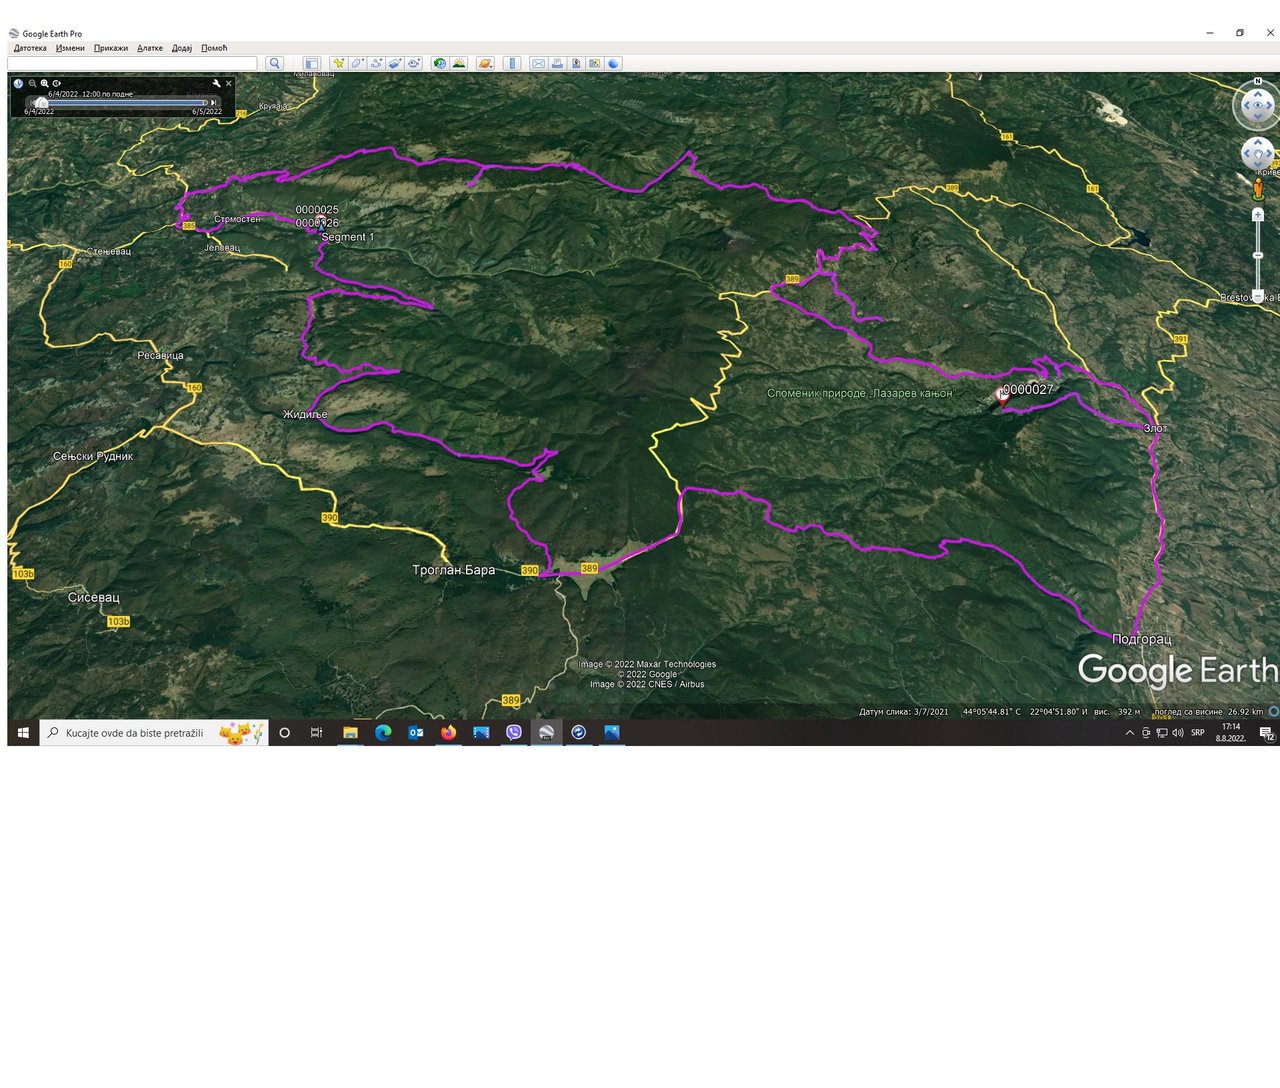The image size is (1280, 1088).
Task: Click the Street View pegman
Action: click(1259, 189)
